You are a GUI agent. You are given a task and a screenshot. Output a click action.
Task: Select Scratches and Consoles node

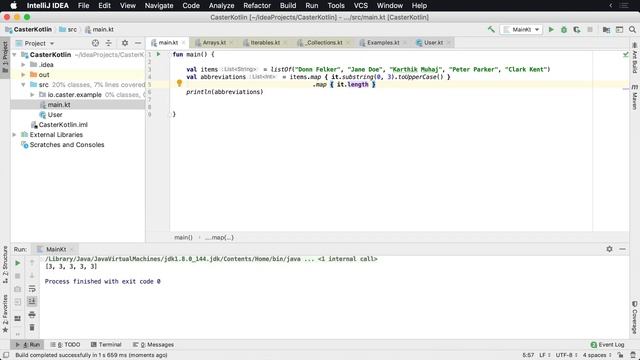(67, 145)
